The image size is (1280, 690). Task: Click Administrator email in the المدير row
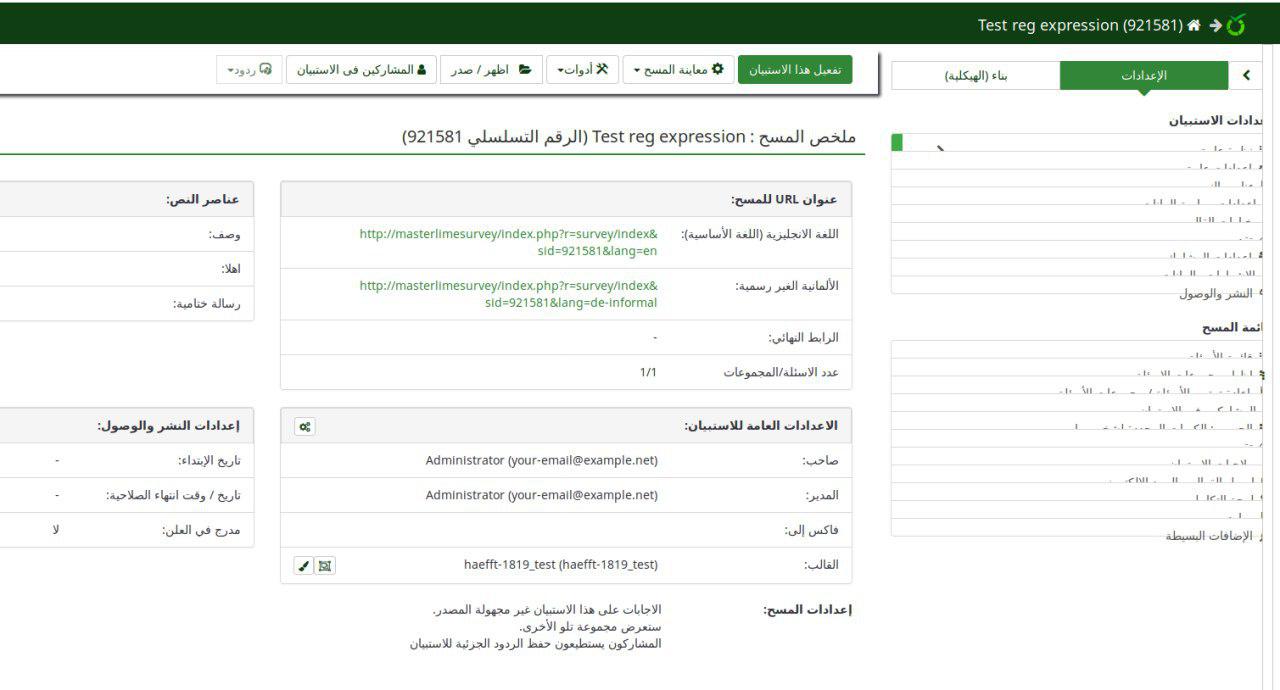542,495
